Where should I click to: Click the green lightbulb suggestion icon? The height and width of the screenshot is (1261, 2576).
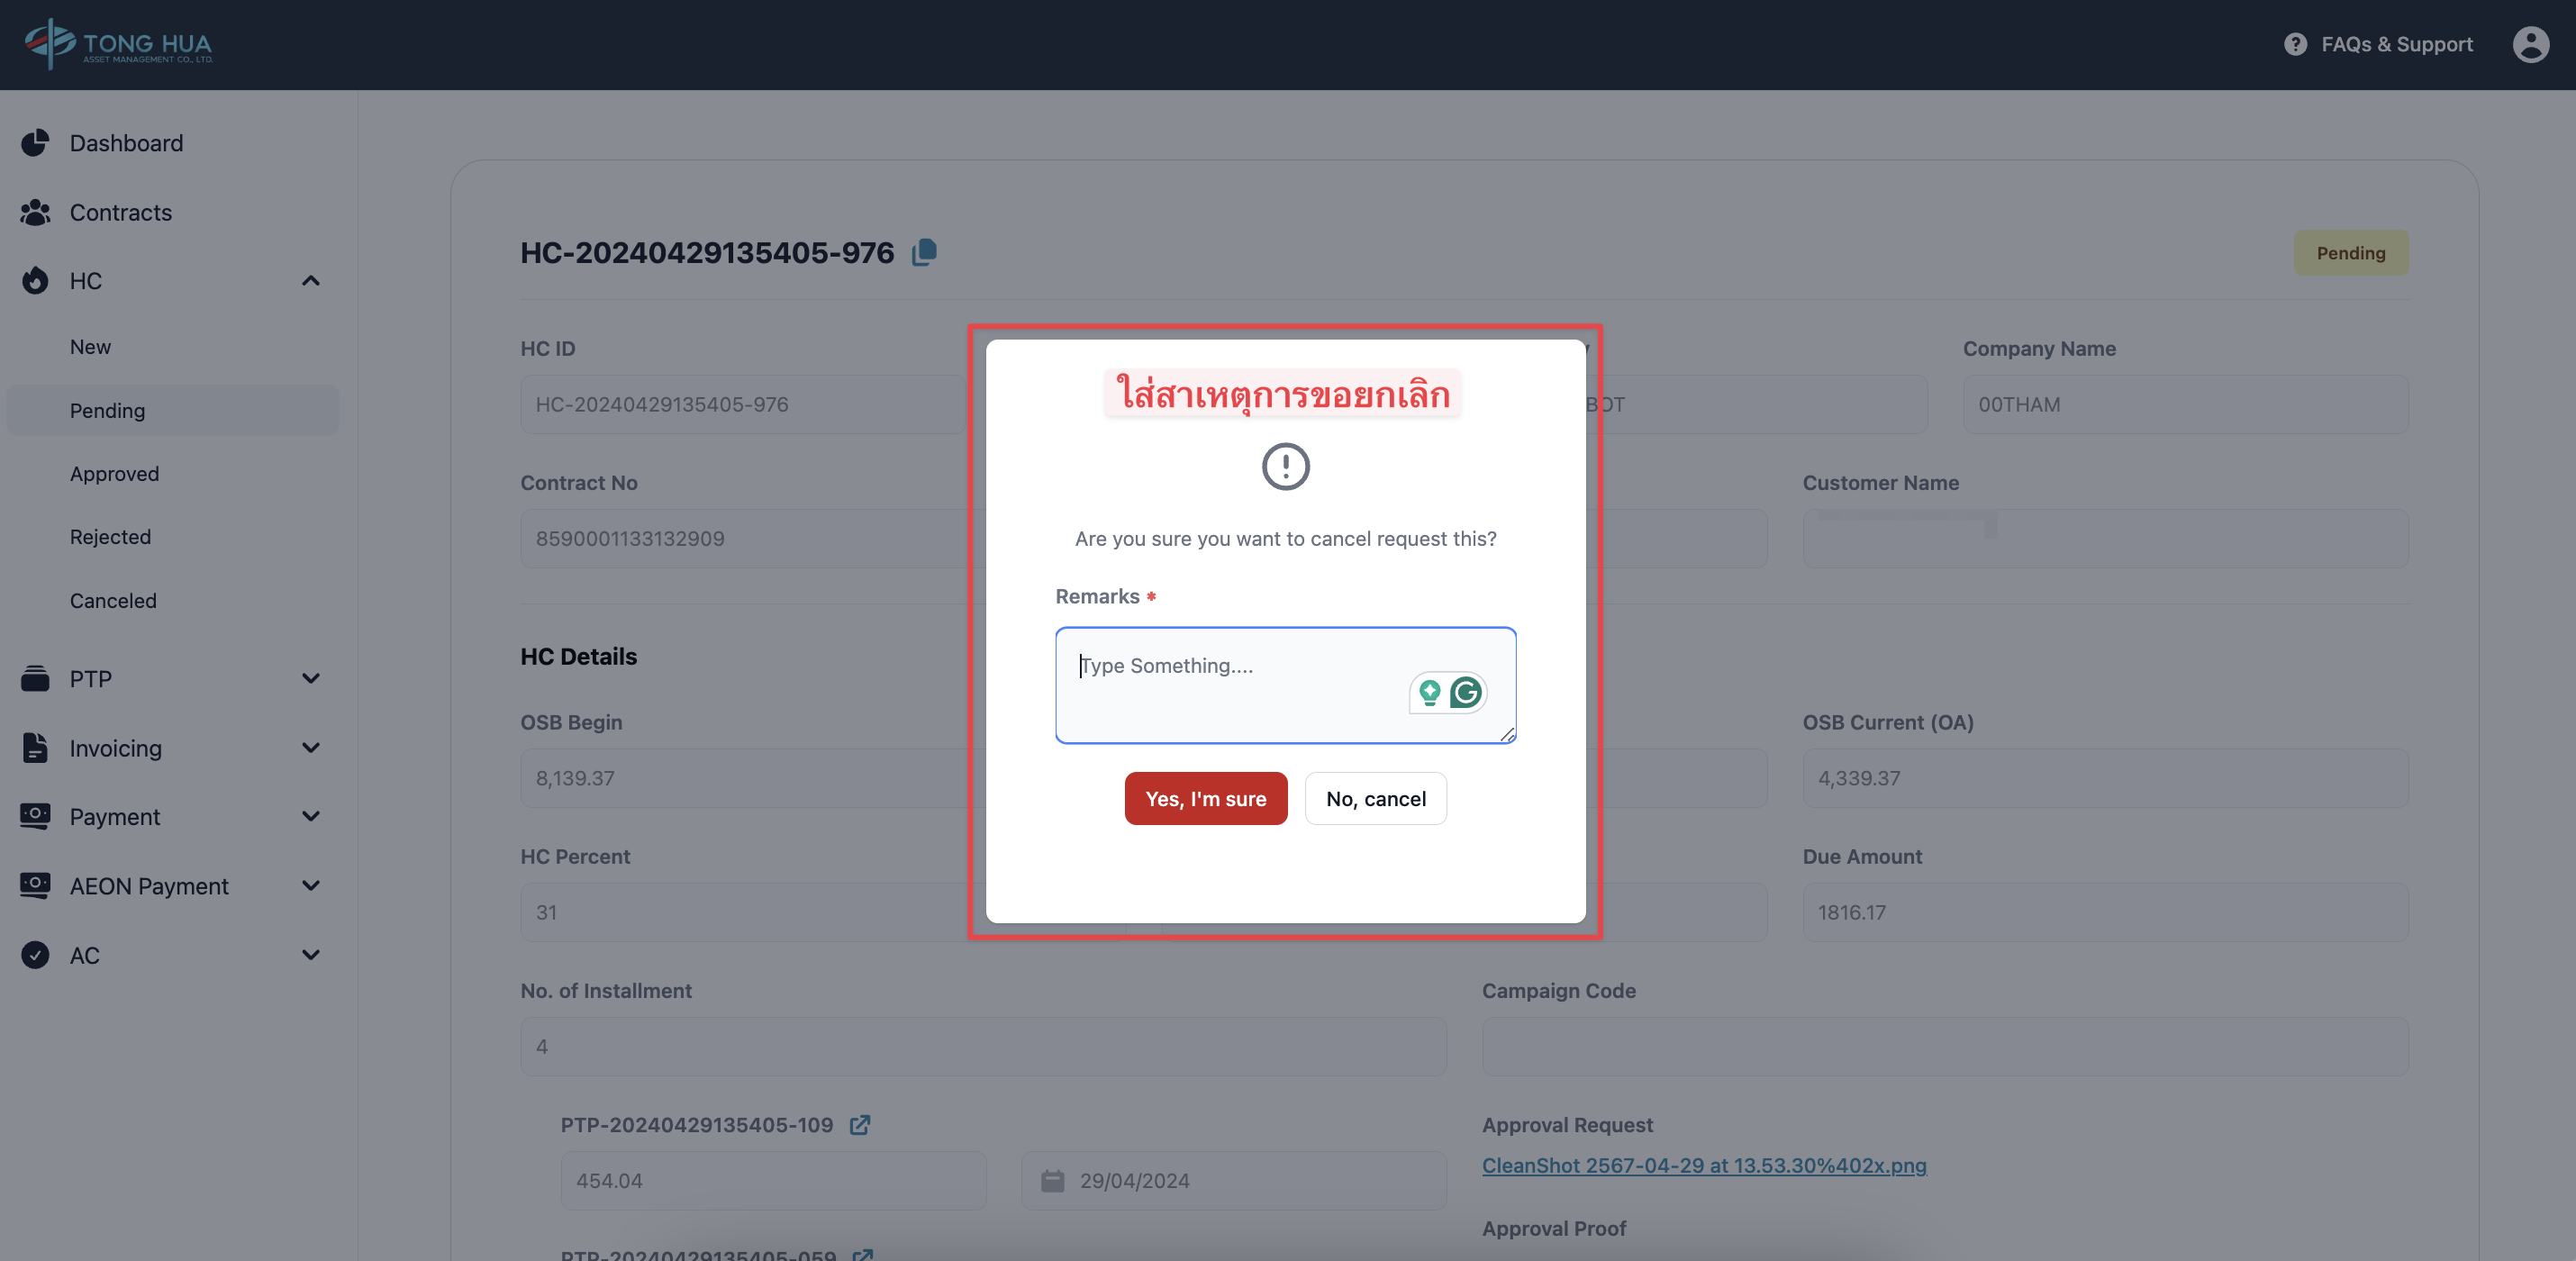click(x=1429, y=692)
